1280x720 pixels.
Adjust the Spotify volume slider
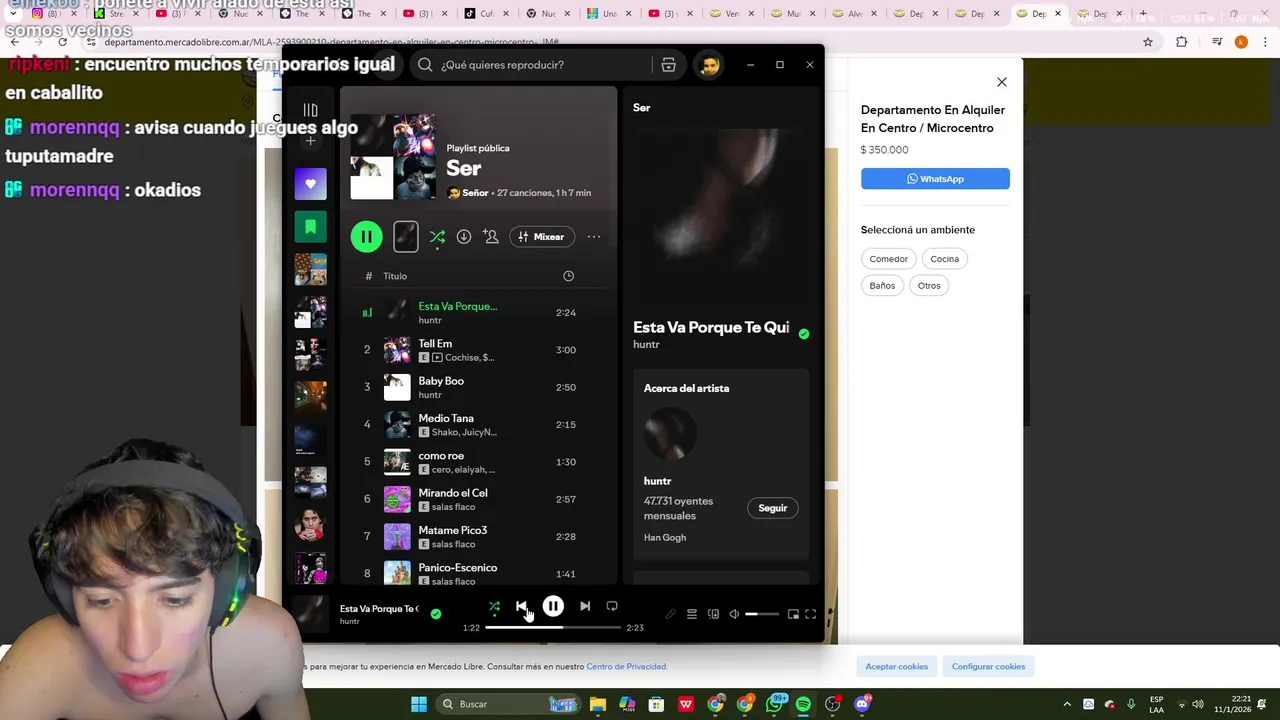(x=762, y=614)
